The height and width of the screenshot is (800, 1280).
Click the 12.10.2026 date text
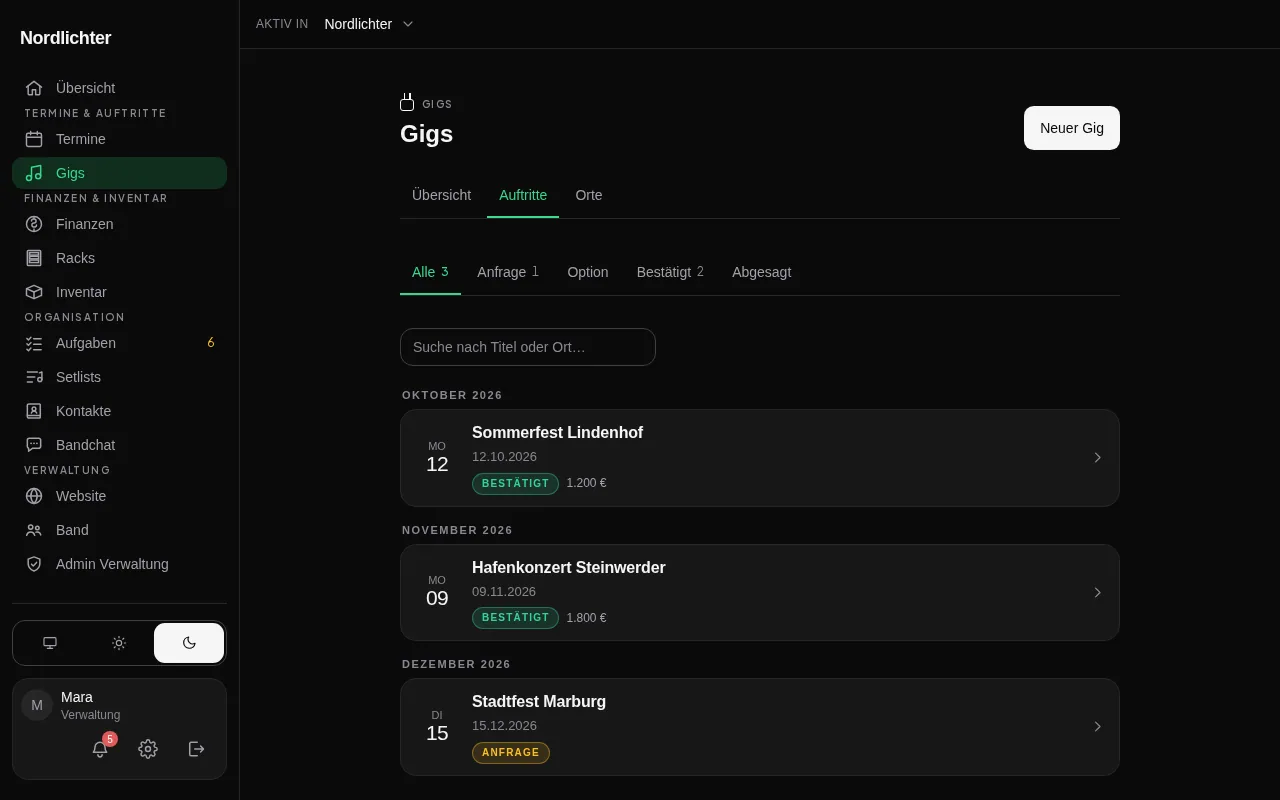click(x=504, y=456)
